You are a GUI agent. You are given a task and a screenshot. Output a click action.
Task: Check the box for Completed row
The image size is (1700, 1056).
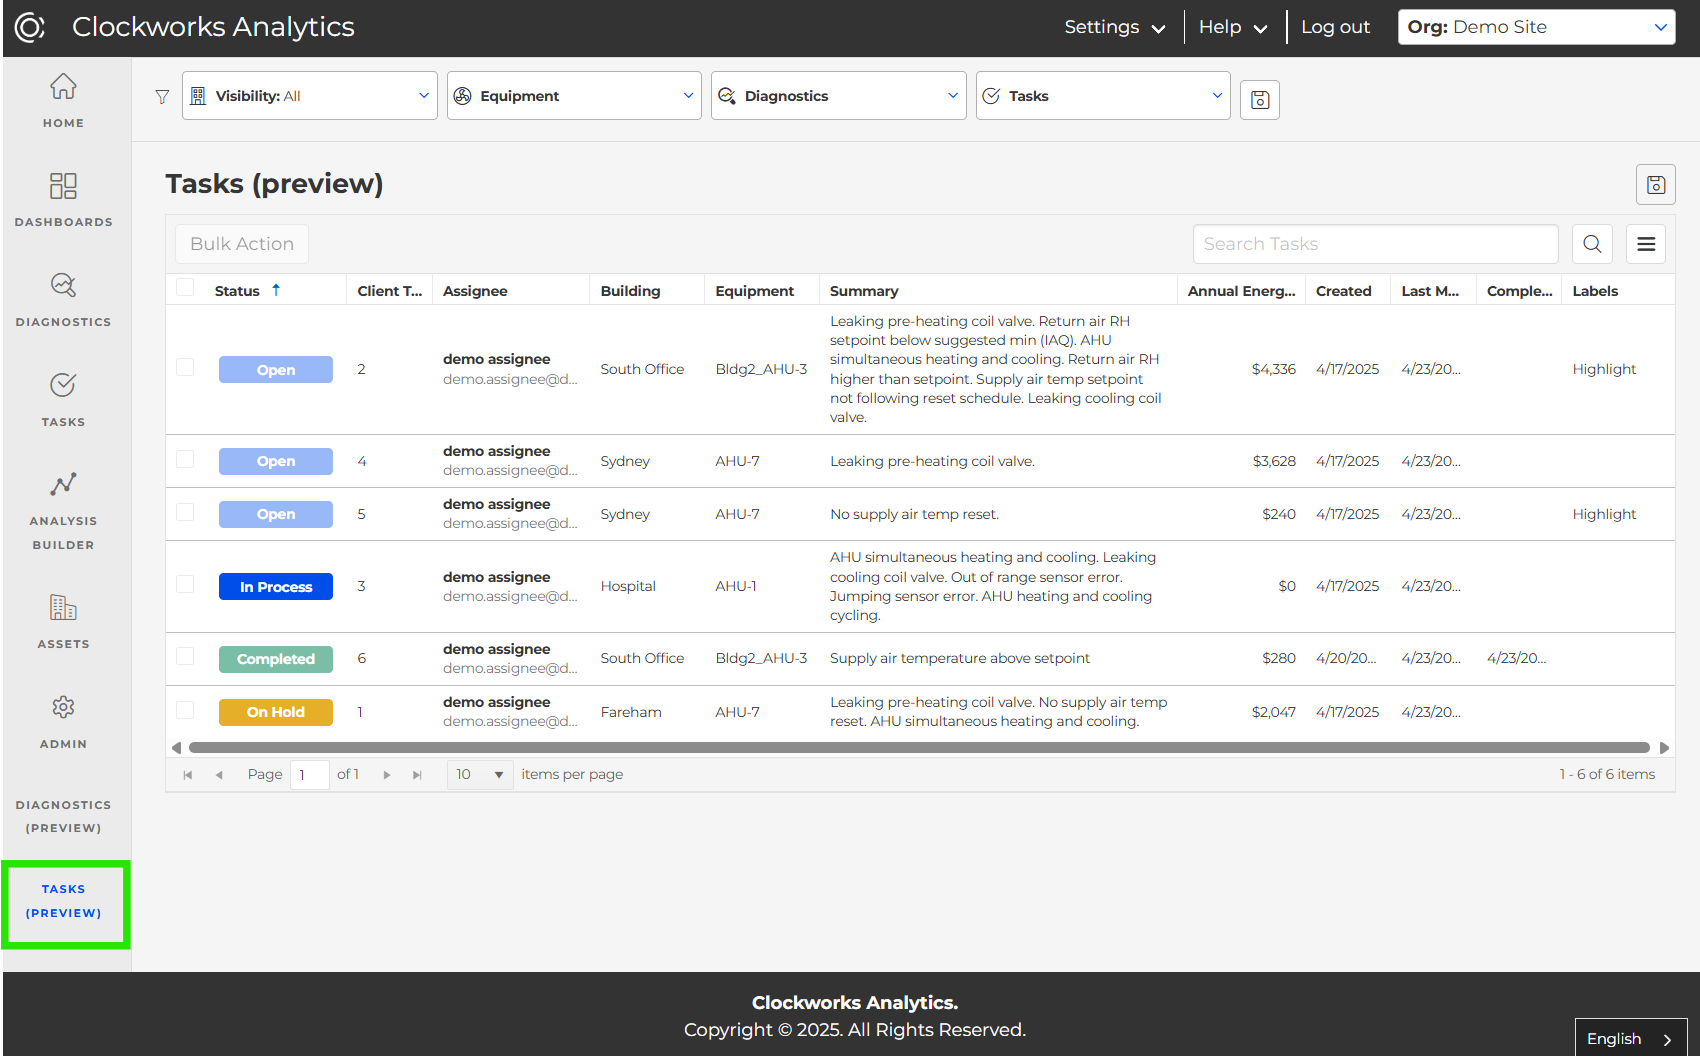[x=185, y=656]
